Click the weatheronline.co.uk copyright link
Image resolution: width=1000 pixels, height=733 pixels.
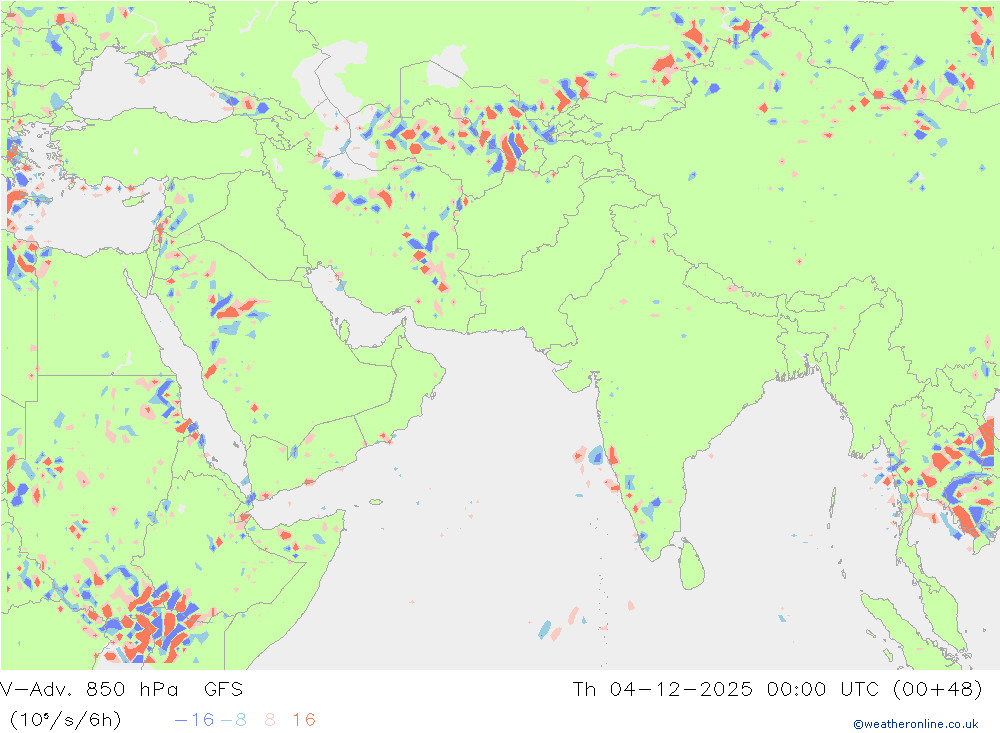916,724
